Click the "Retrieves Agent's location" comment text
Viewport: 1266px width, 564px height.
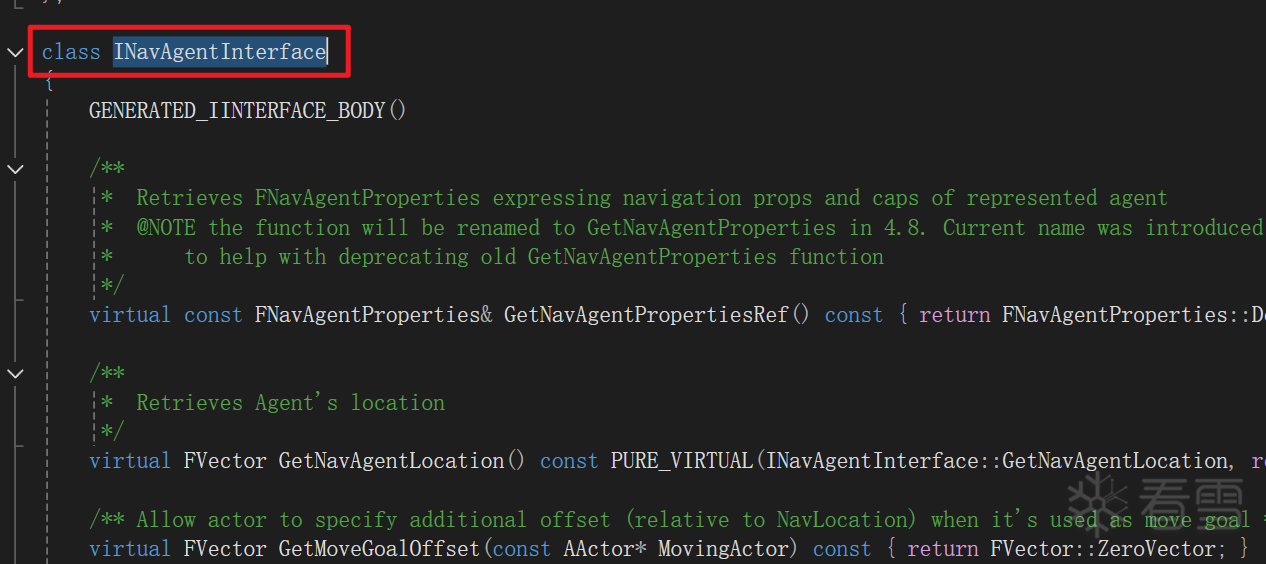(x=290, y=403)
